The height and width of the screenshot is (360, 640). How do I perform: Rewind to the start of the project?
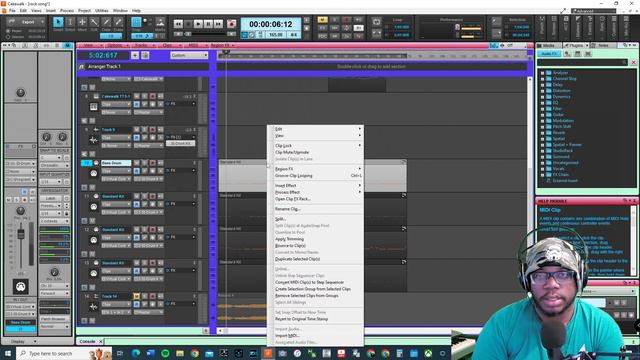[x=178, y=24]
